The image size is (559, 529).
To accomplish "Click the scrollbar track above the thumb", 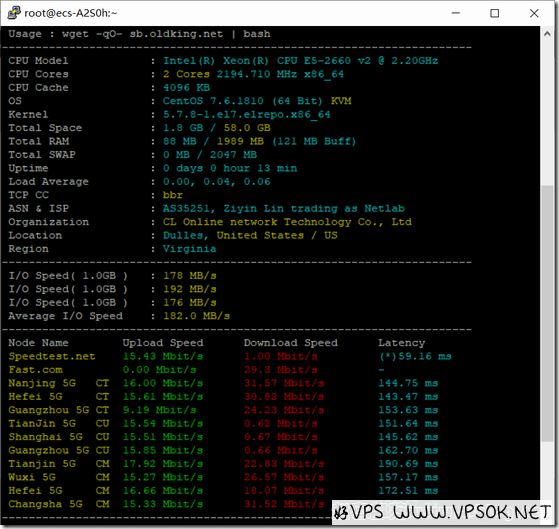I will pos(547,113).
